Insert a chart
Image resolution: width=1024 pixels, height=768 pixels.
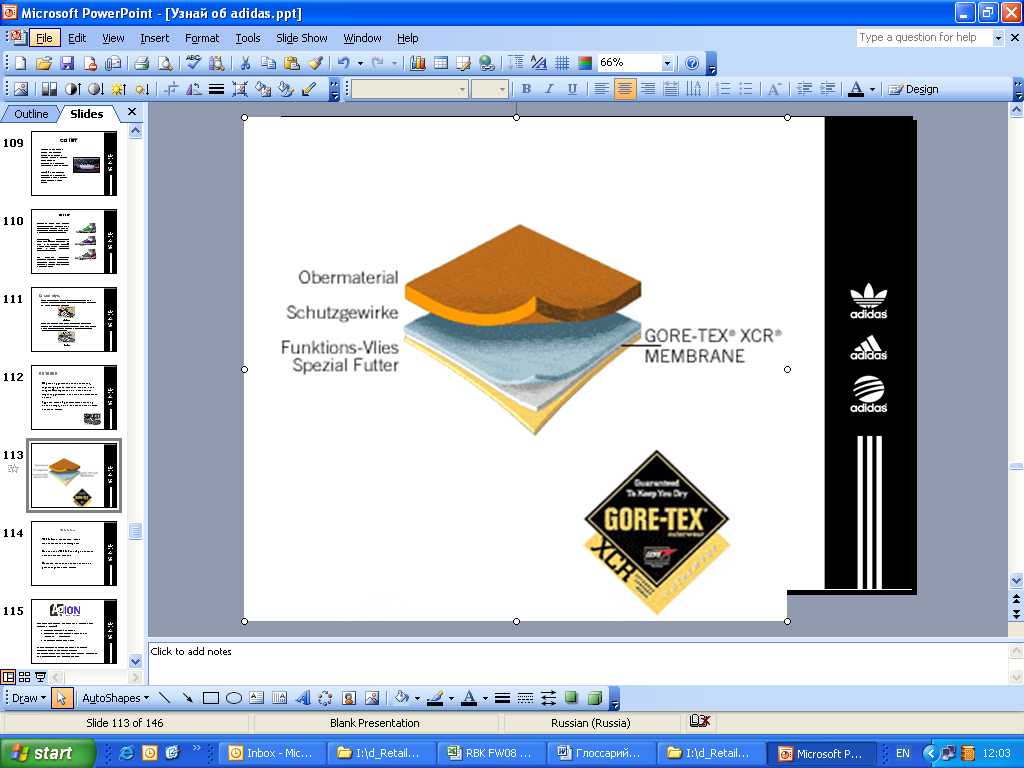(418, 63)
